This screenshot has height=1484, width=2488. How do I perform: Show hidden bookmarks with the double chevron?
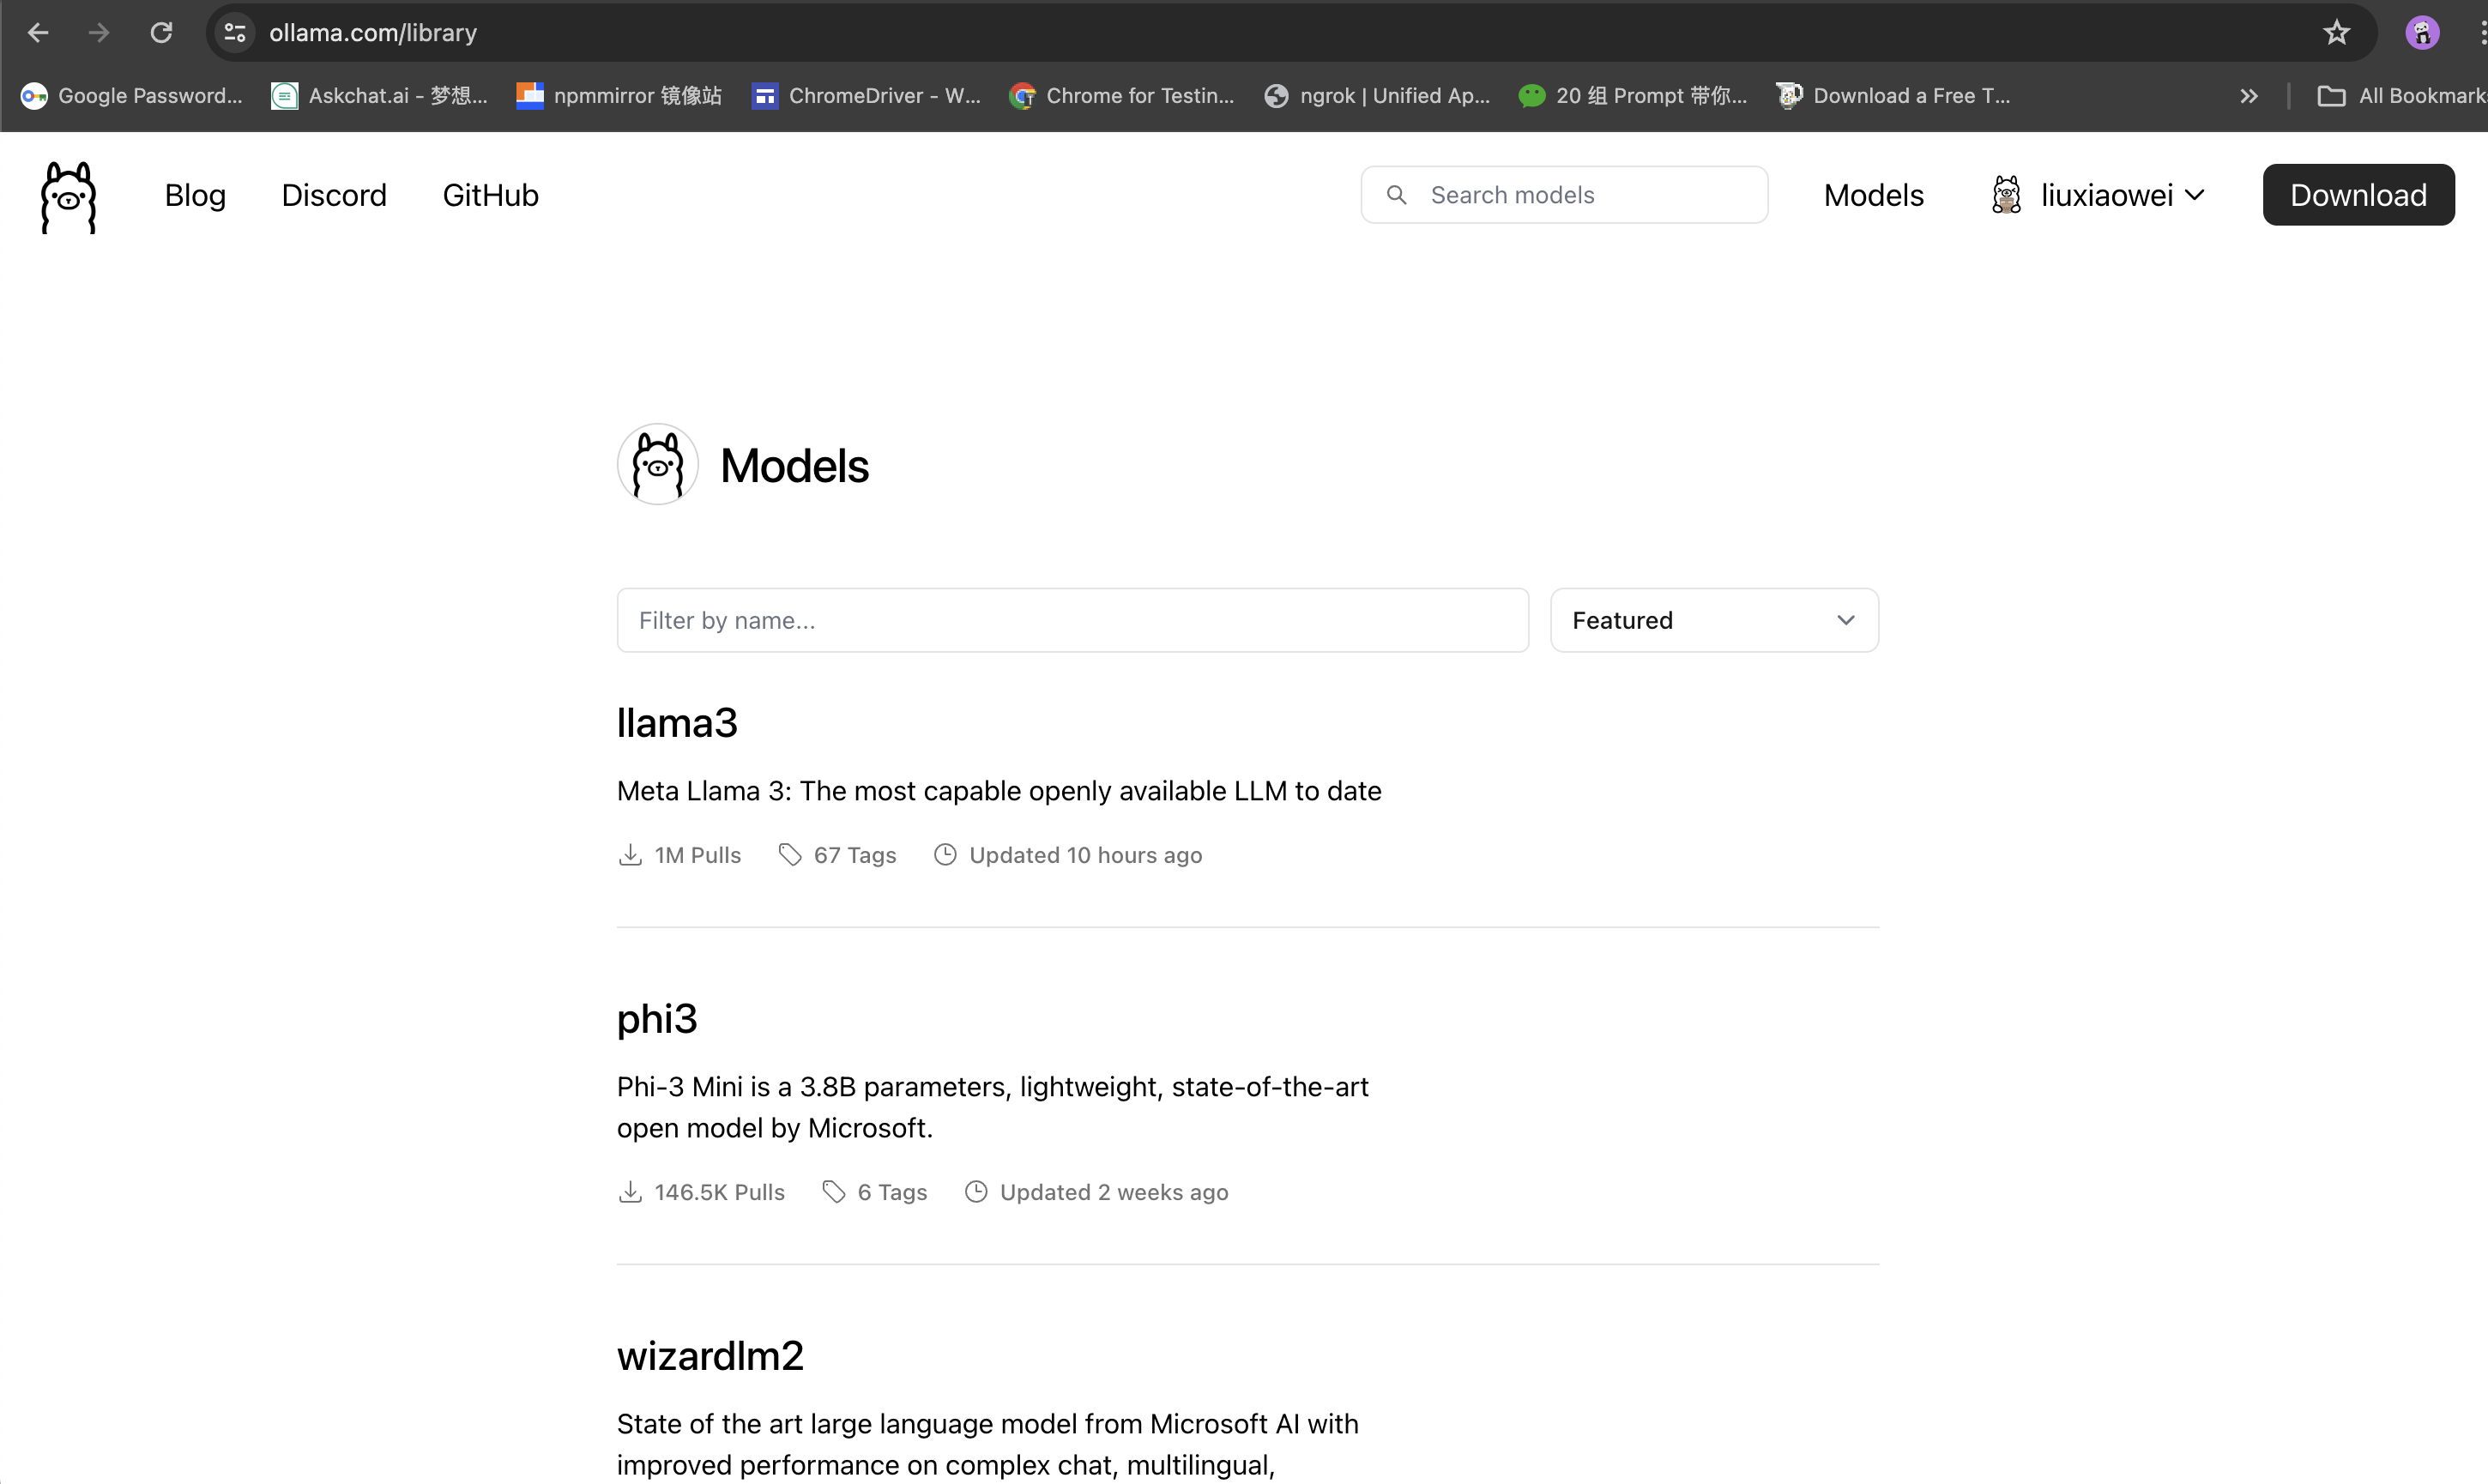coord(2249,96)
